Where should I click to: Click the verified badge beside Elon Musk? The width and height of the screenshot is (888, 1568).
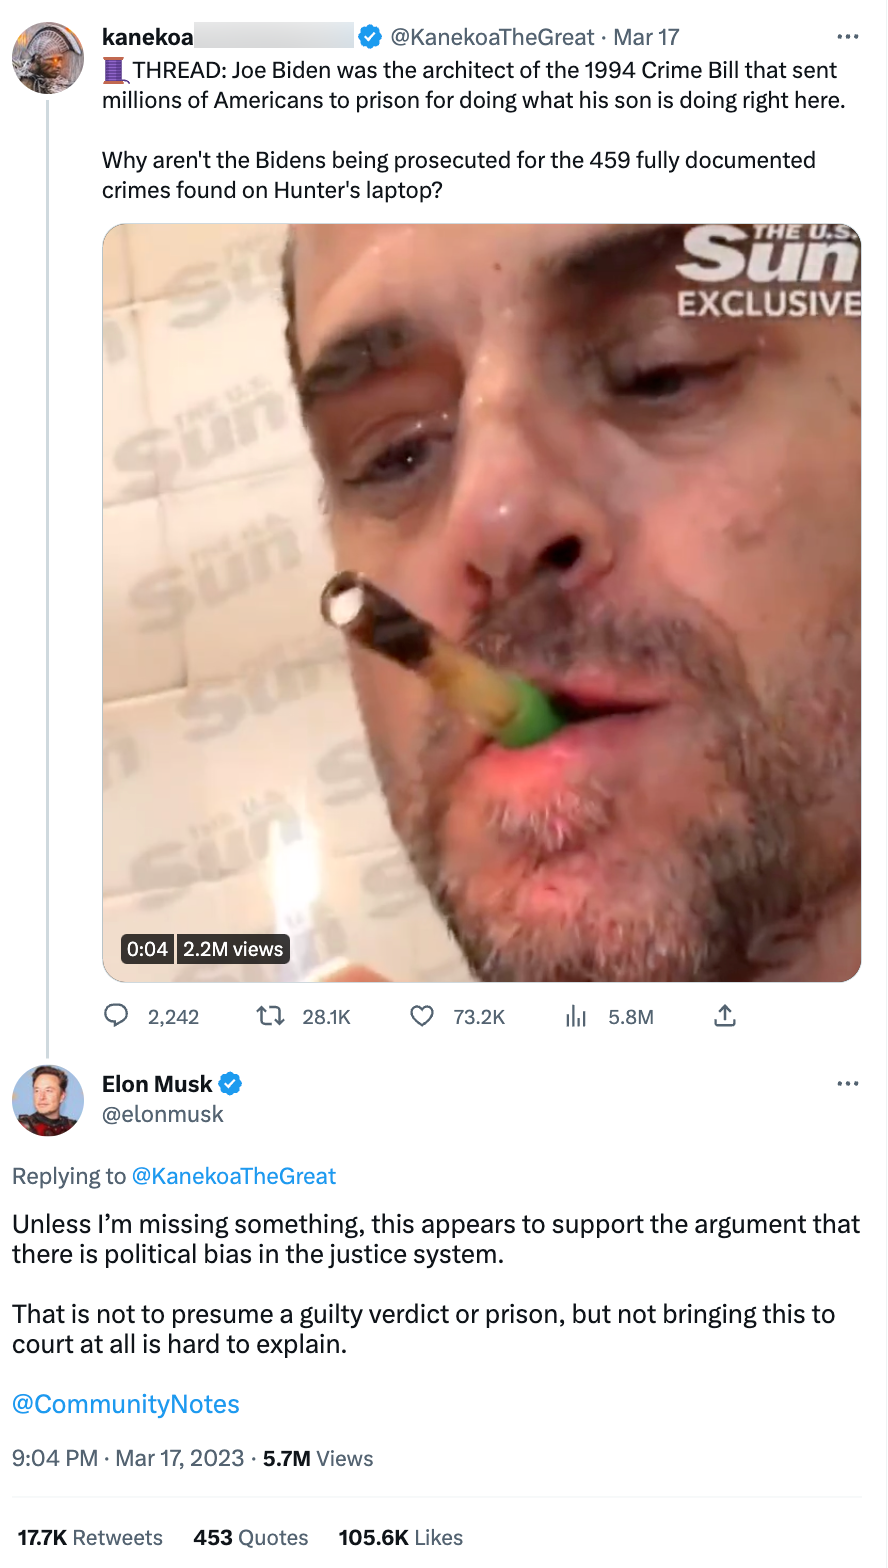(x=232, y=1084)
